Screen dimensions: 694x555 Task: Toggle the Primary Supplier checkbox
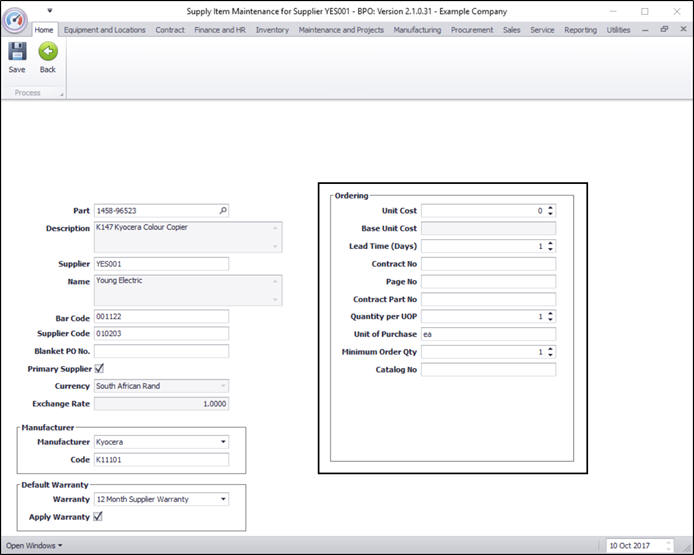point(99,368)
